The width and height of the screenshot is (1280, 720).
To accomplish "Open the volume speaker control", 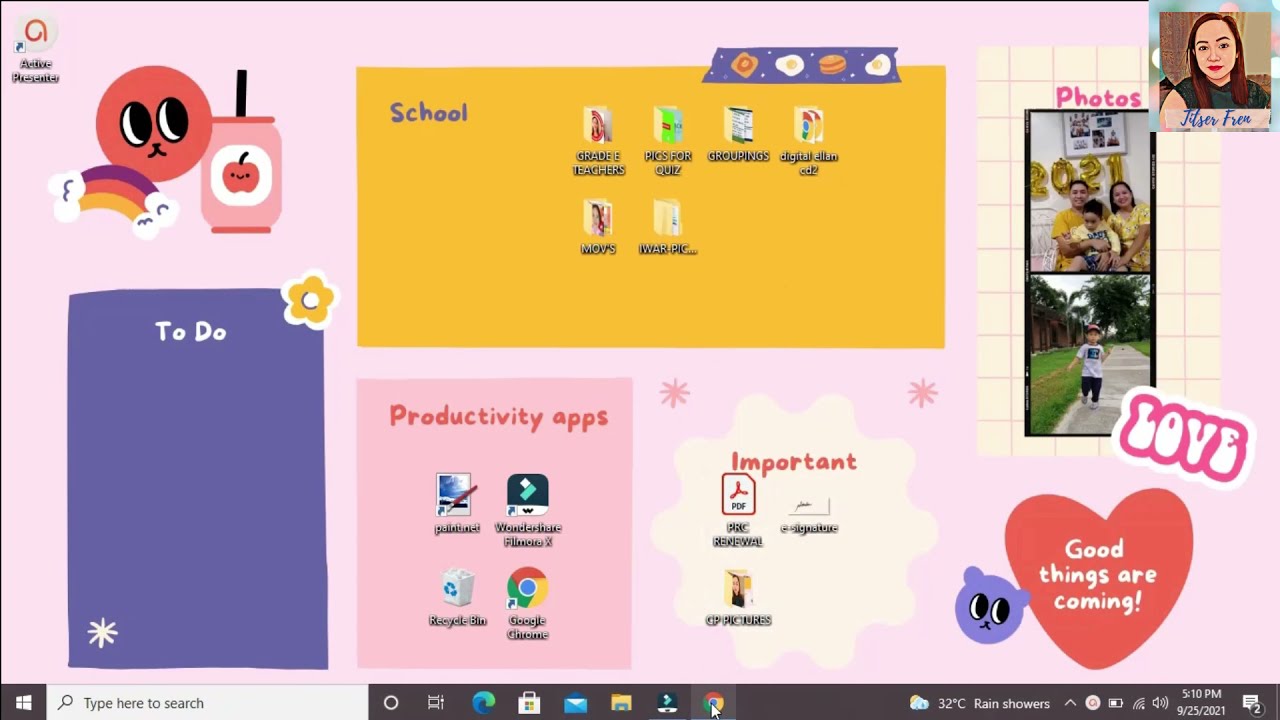I will (x=1160, y=703).
